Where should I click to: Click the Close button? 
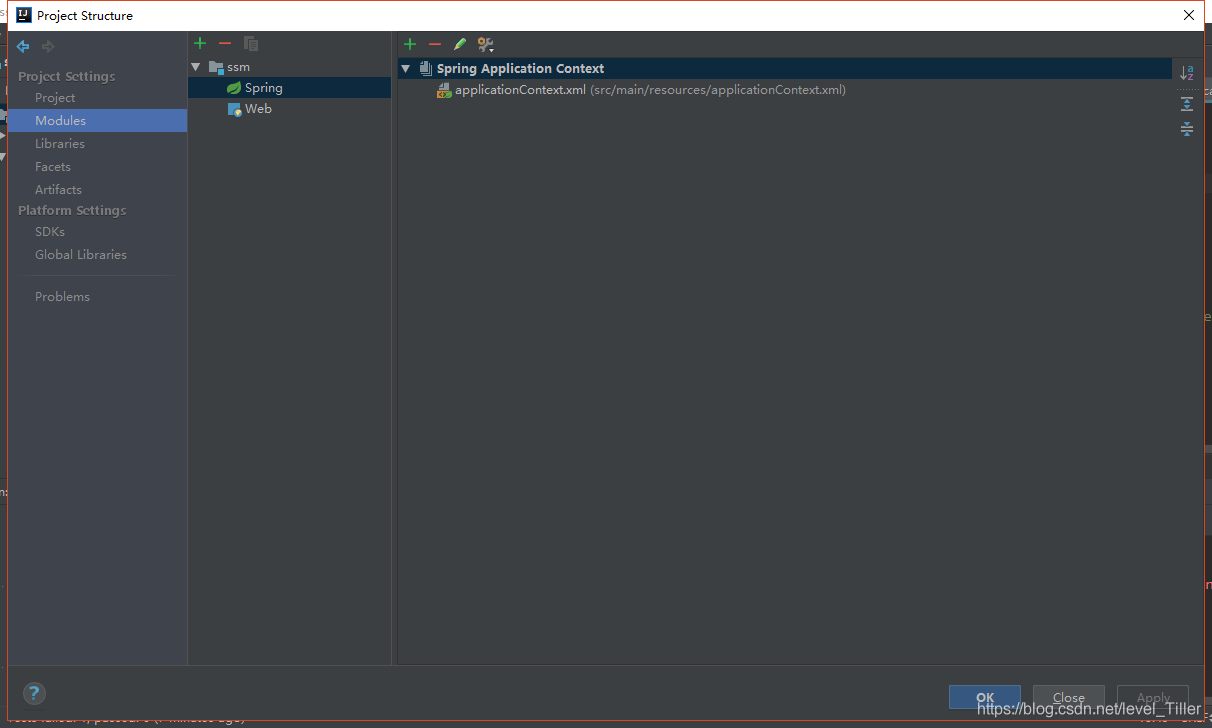(1069, 698)
